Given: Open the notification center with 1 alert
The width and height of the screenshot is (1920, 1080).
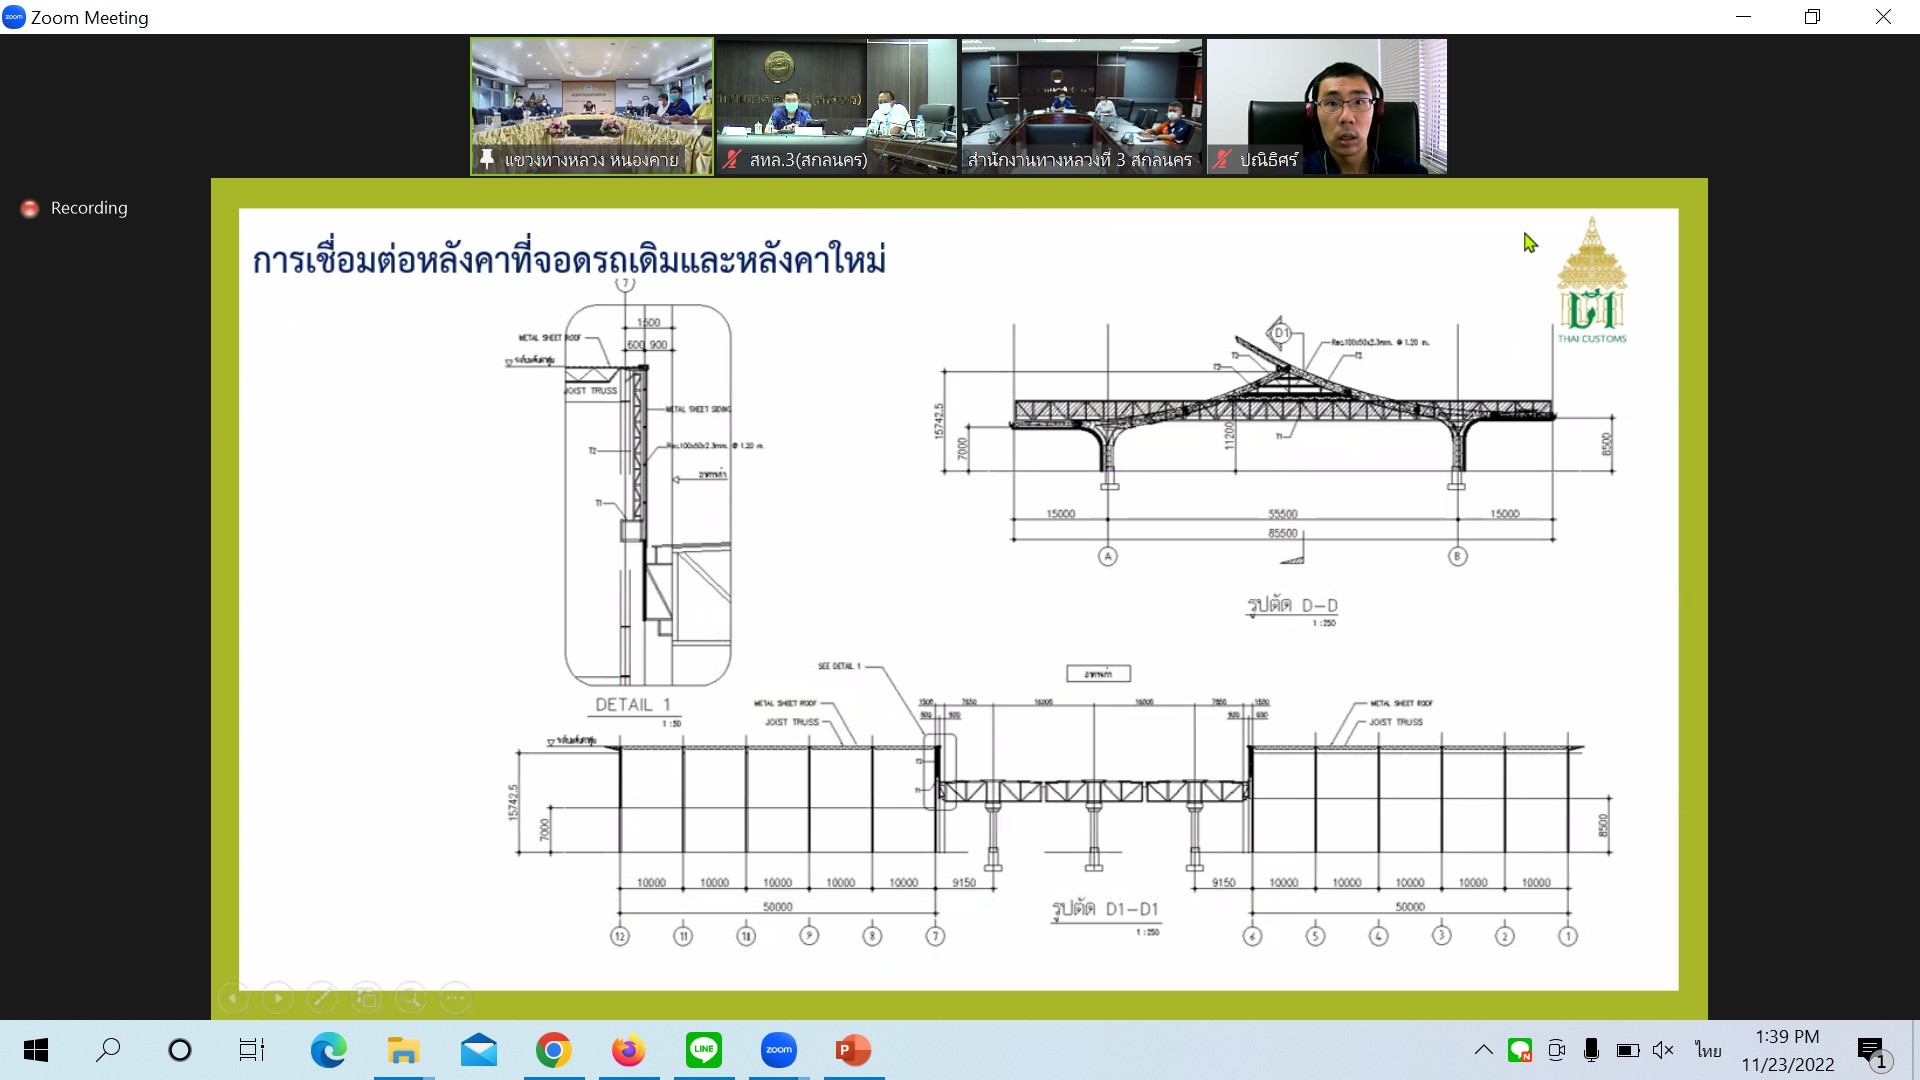Looking at the screenshot, I should coord(1872,1051).
